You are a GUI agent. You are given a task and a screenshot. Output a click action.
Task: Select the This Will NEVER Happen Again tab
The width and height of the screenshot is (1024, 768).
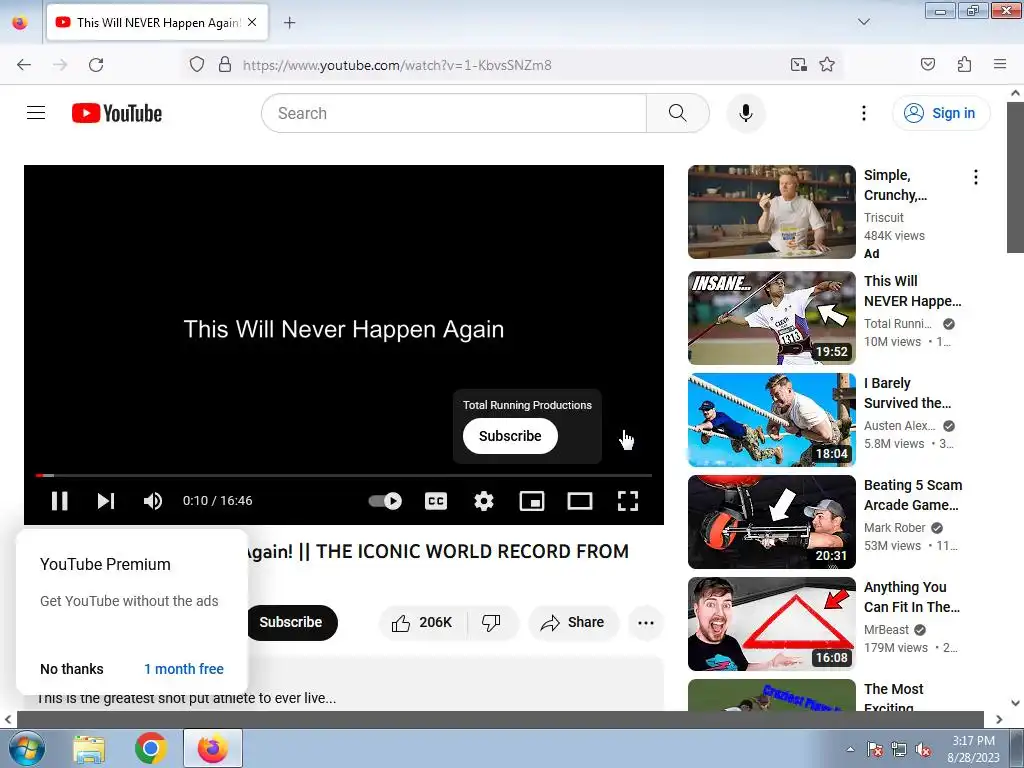coord(158,22)
